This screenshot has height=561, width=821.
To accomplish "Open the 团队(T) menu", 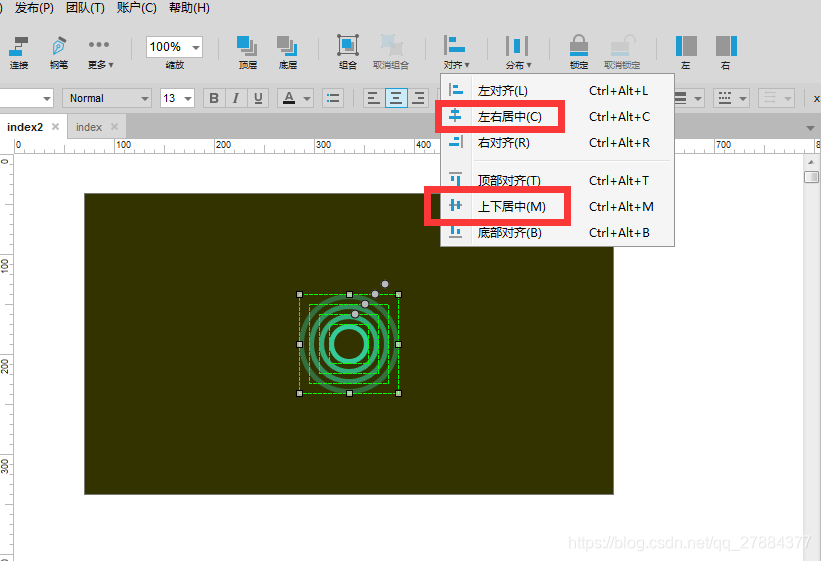I will tap(85, 8).
